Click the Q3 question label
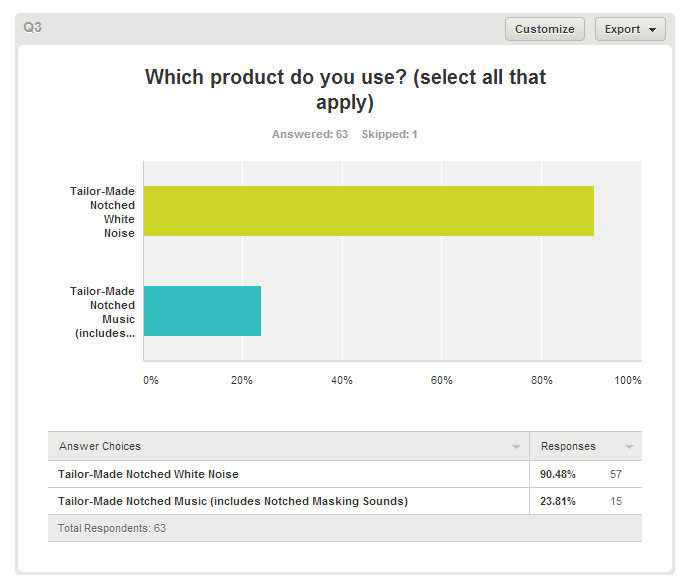692x583 pixels. (x=33, y=27)
